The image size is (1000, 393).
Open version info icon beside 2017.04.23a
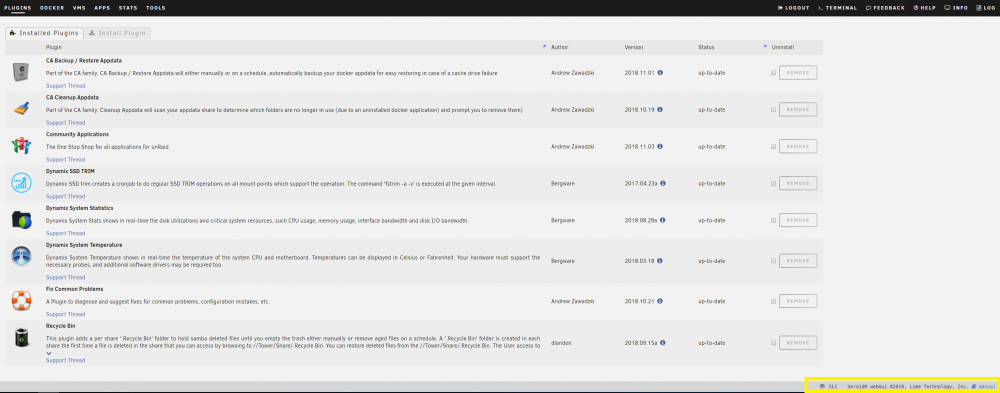pyautogui.click(x=663, y=183)
